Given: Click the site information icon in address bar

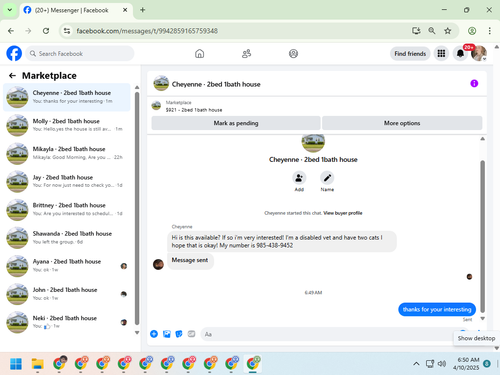Looking at the screenshot, I should (67, 31).
